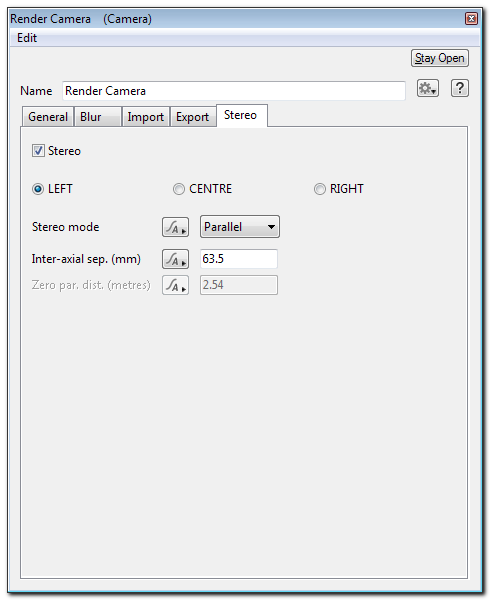This screenshot has width=490, height=600.
Task: Switch to the Export tab
Action: [x=193, y=117]
